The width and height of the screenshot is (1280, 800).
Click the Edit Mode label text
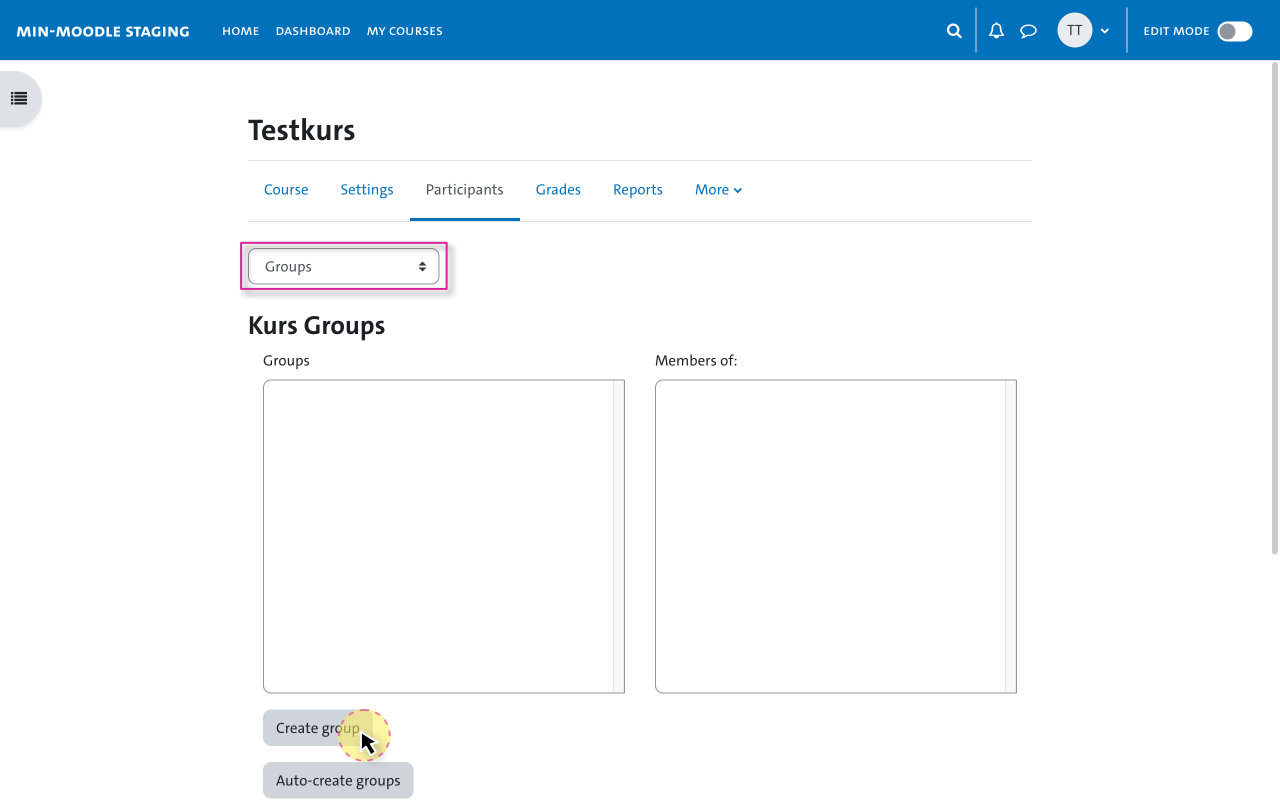coord(1176,31)
